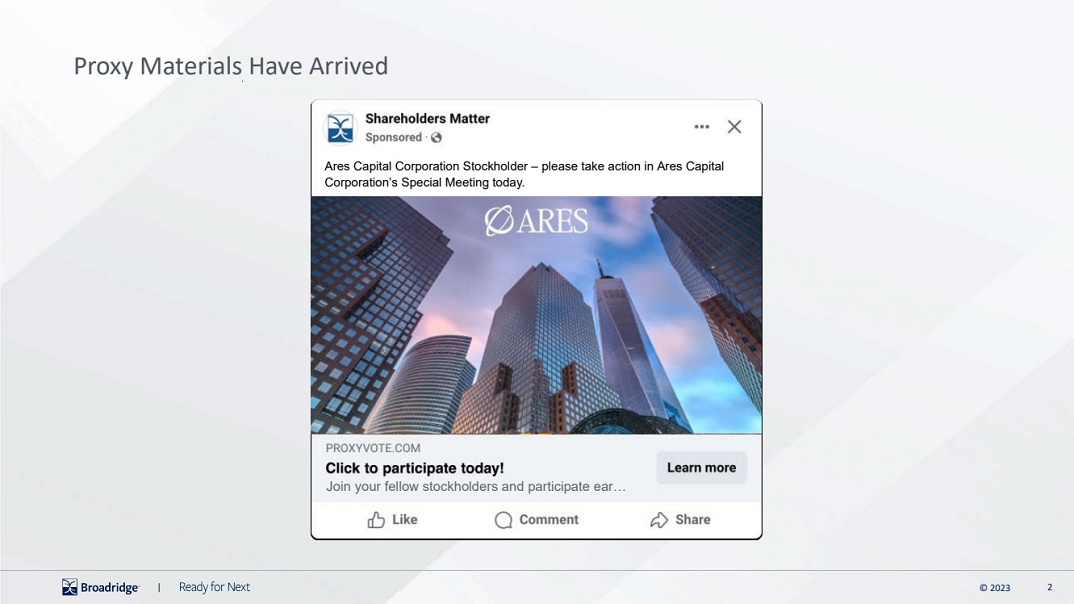Close the sponsored post with the X
Viewport: 1074px width, 604px height.
click(x=734, y=127)
